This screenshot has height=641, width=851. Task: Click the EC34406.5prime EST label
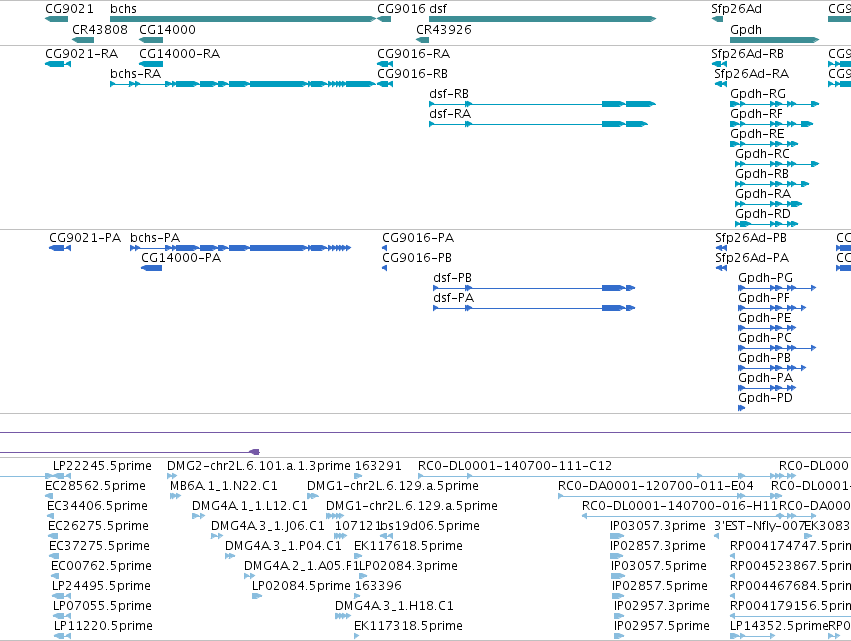tap(98, 506)
